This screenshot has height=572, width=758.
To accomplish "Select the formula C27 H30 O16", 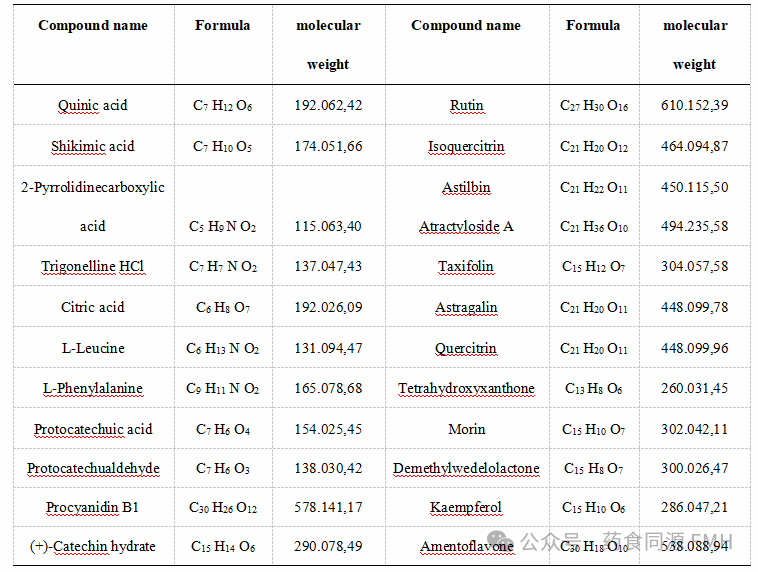I will 594,106.
